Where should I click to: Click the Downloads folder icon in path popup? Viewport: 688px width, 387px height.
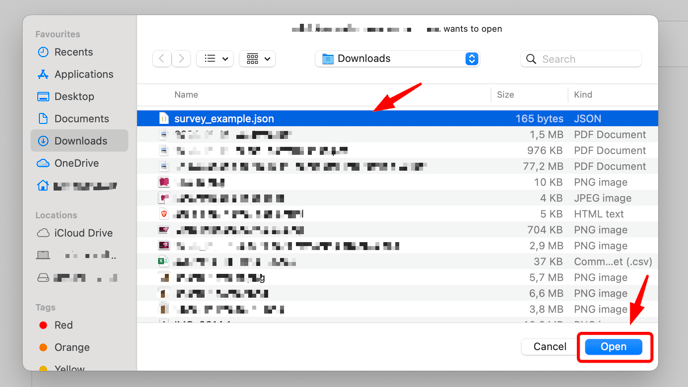[x=328, y=59]
